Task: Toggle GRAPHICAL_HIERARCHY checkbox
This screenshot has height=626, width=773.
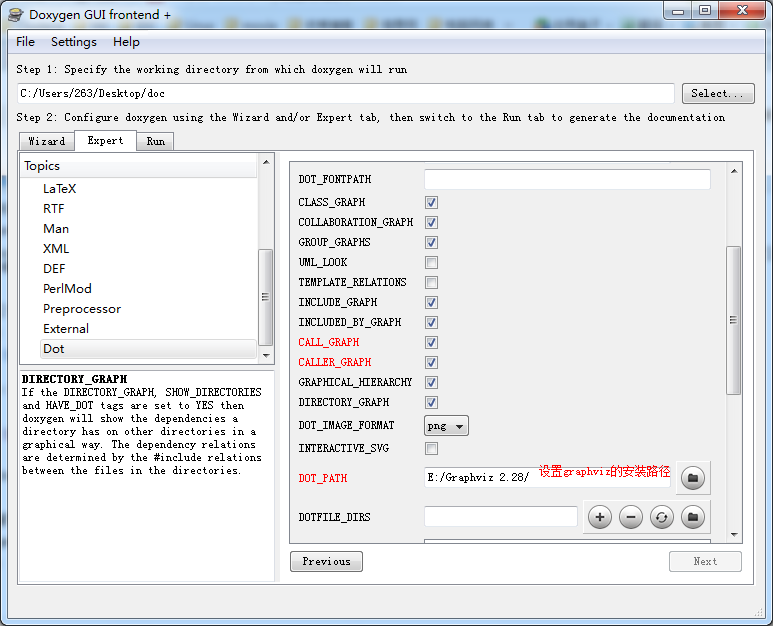Action: [x=431, y=382]
